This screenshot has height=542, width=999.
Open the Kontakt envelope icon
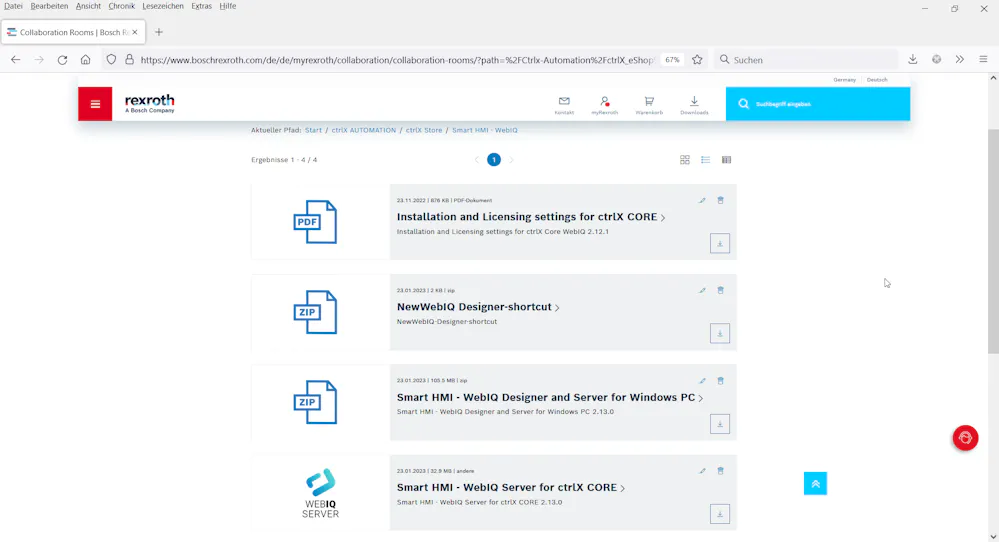click(x=564, y=105)
